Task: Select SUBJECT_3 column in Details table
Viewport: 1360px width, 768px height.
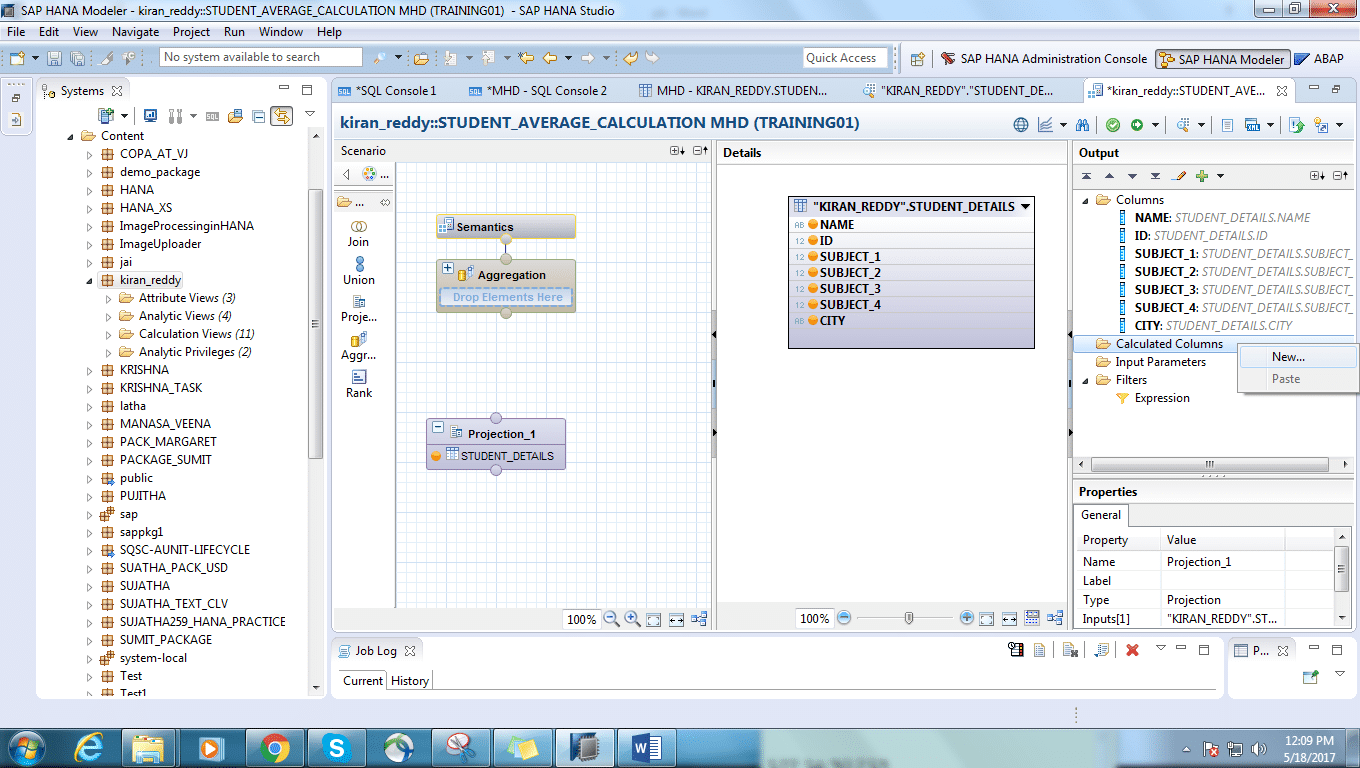Action: (x=911, y=289)
